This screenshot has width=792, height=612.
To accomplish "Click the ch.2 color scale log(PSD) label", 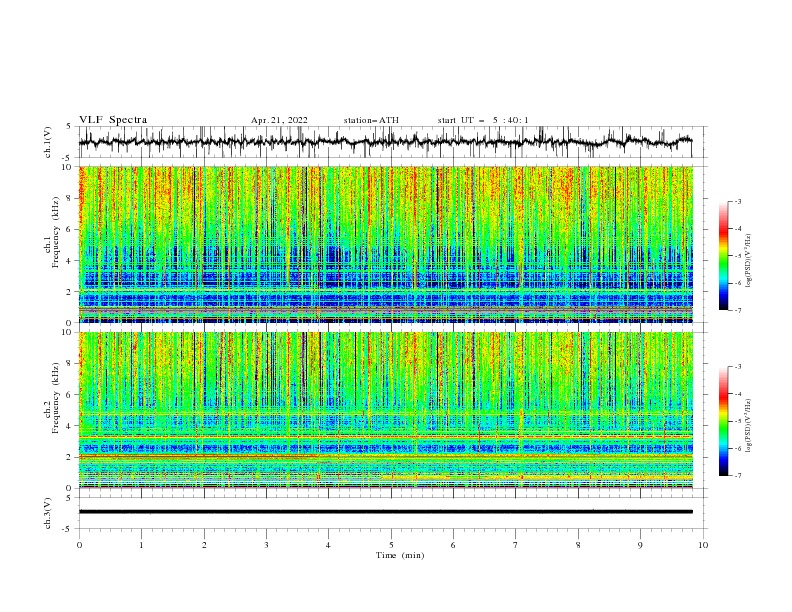I will 749,426.
